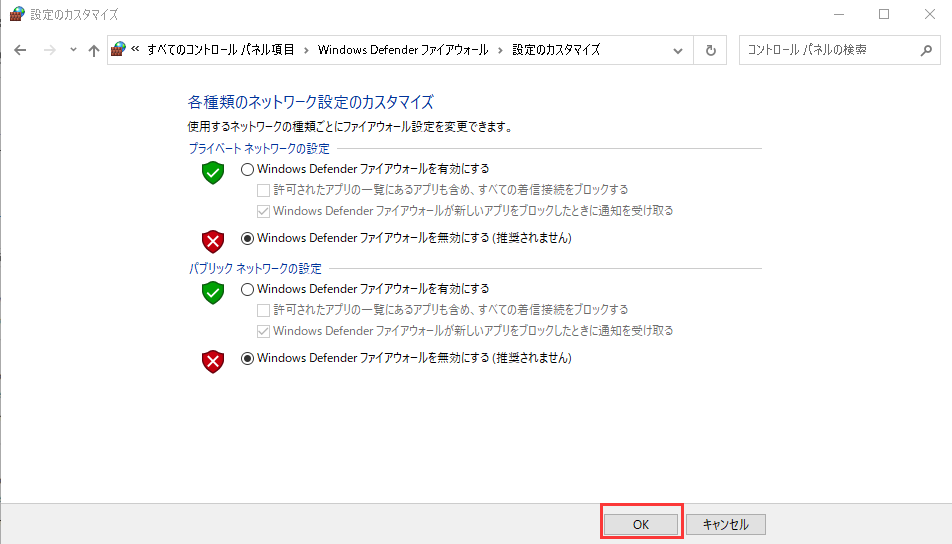Select disable firewall for public network
This screenshot has height=544, width=952.
click(248, 358)
